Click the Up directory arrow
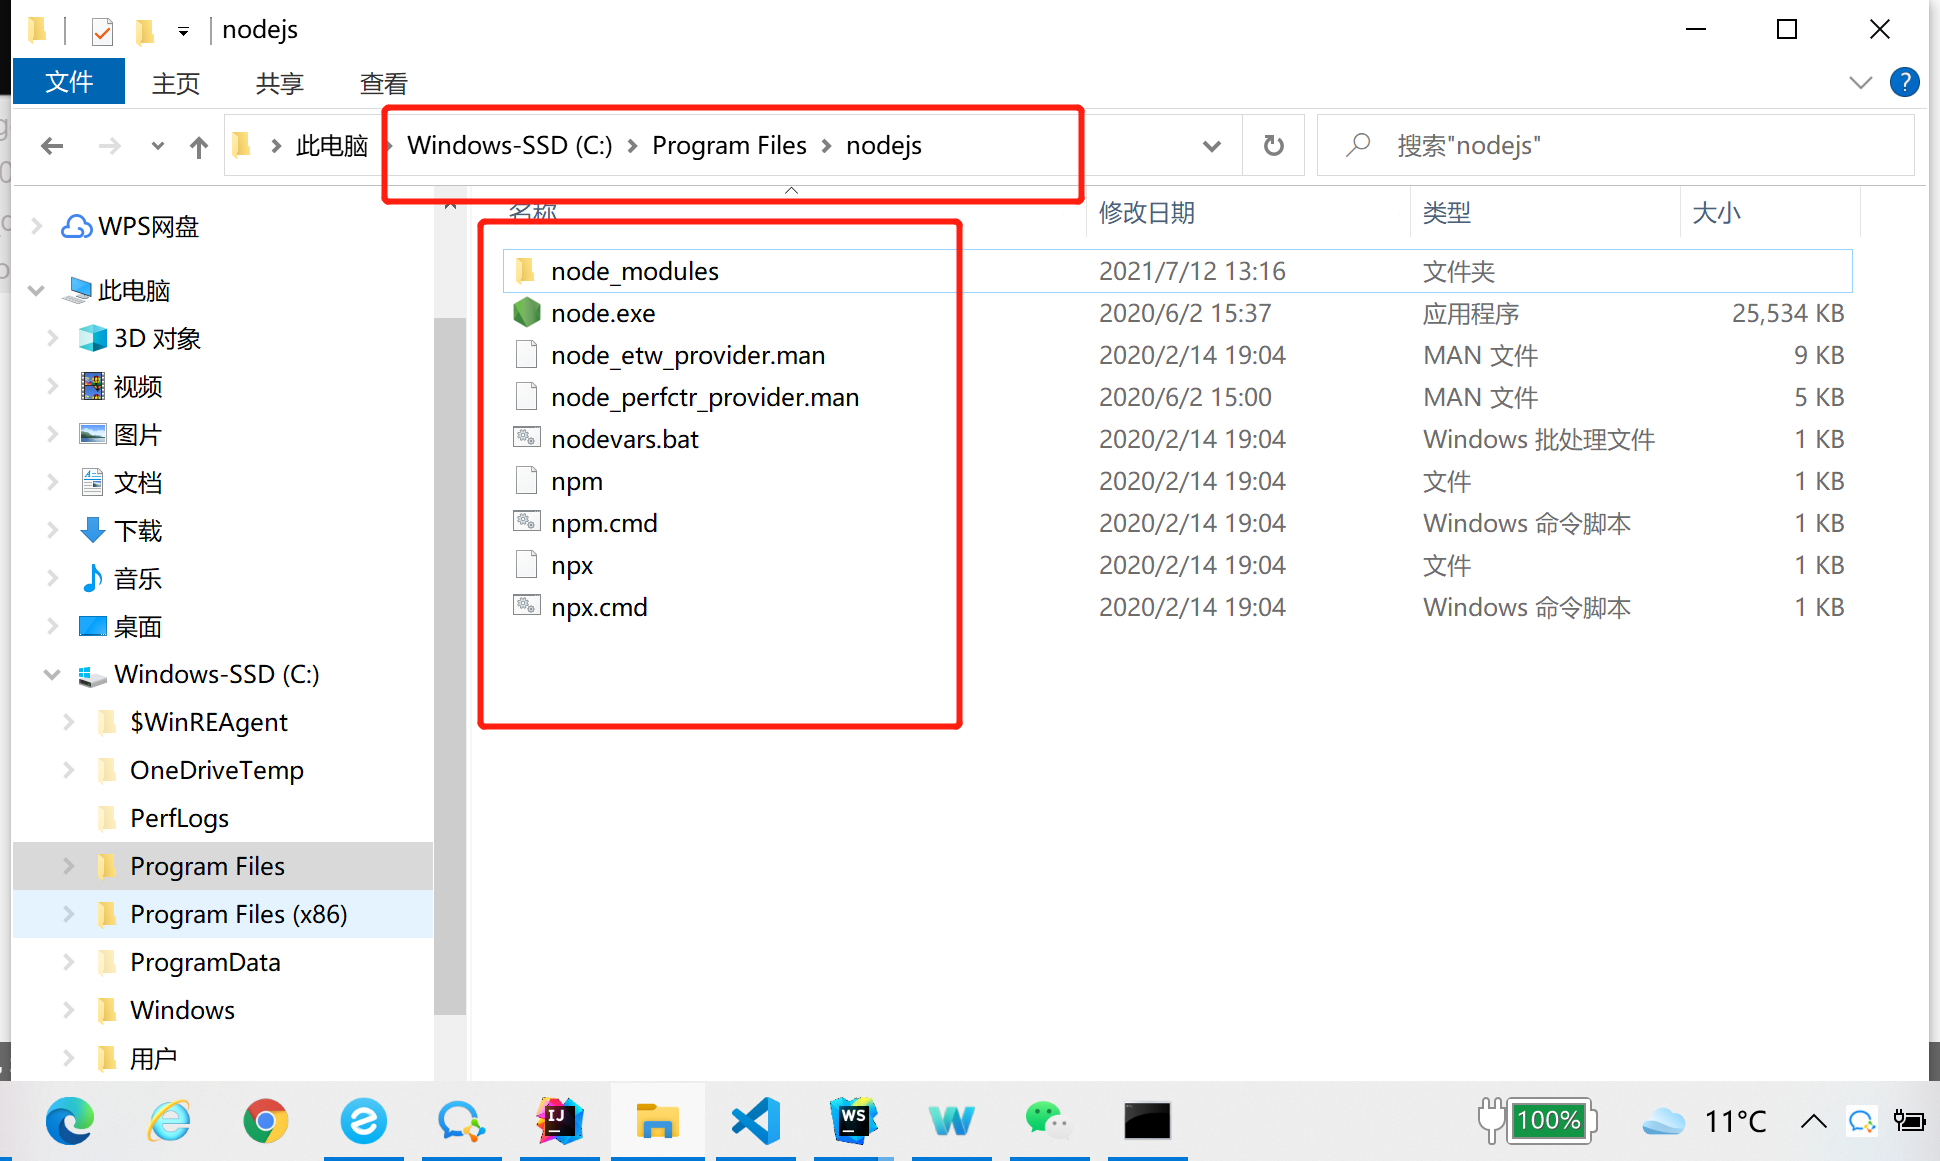Image resolution: width=1940 pixels, height=1161 pixels. tap(199, 147)
